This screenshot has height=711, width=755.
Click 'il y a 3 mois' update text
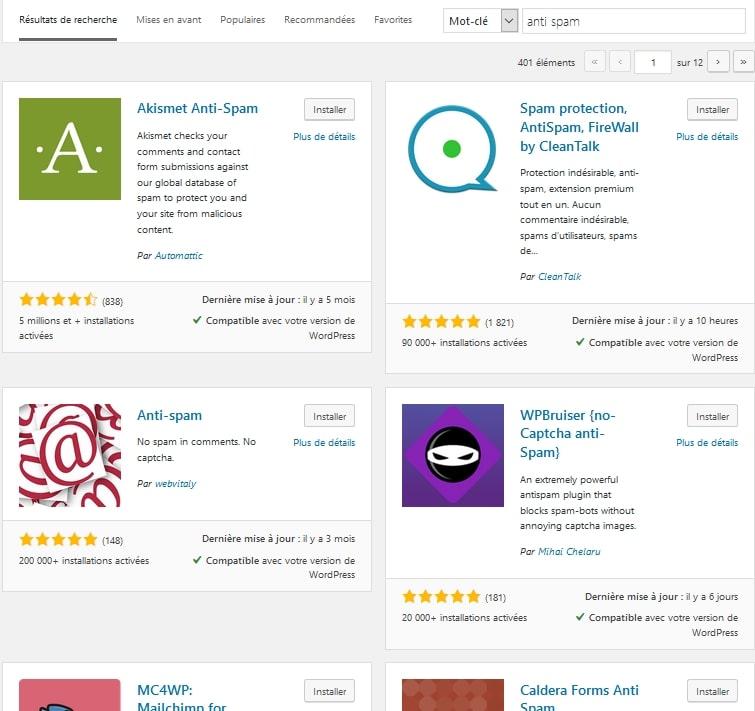tap(329, 539)
